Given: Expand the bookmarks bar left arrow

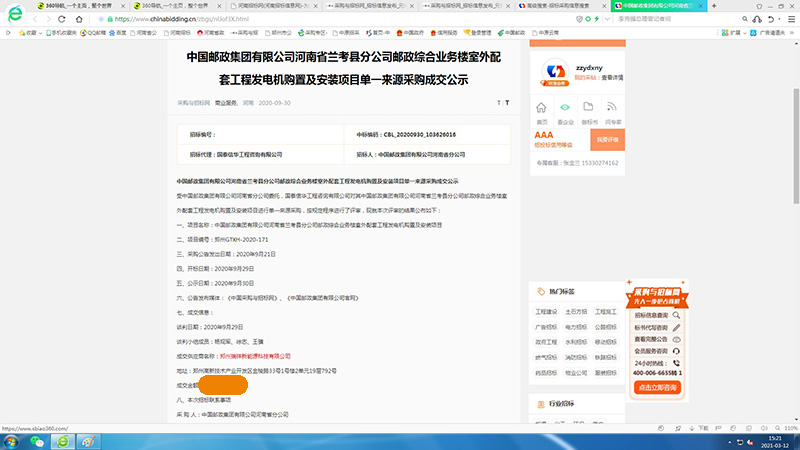Looking at the screenshot, I should pyautogui.click(x=8, y=33).
